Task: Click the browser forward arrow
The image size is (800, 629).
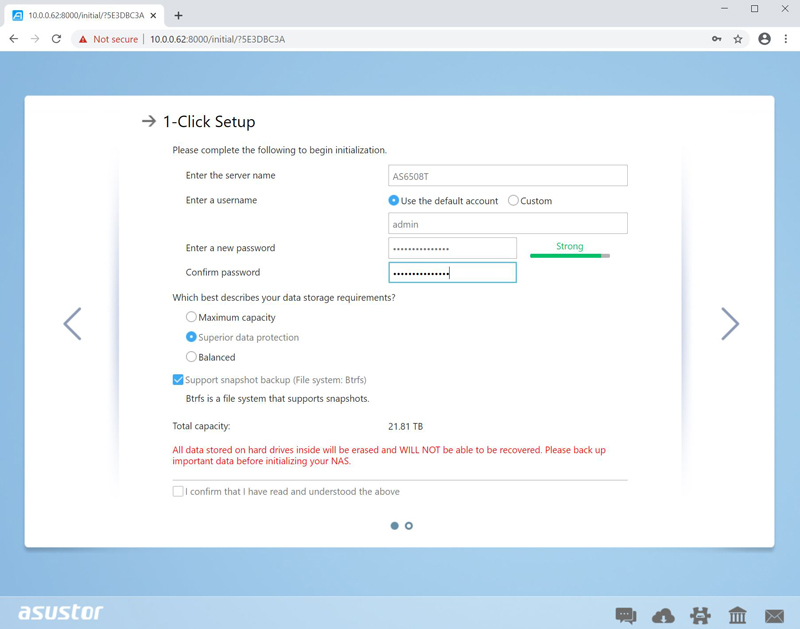Action: click(35, 39)
